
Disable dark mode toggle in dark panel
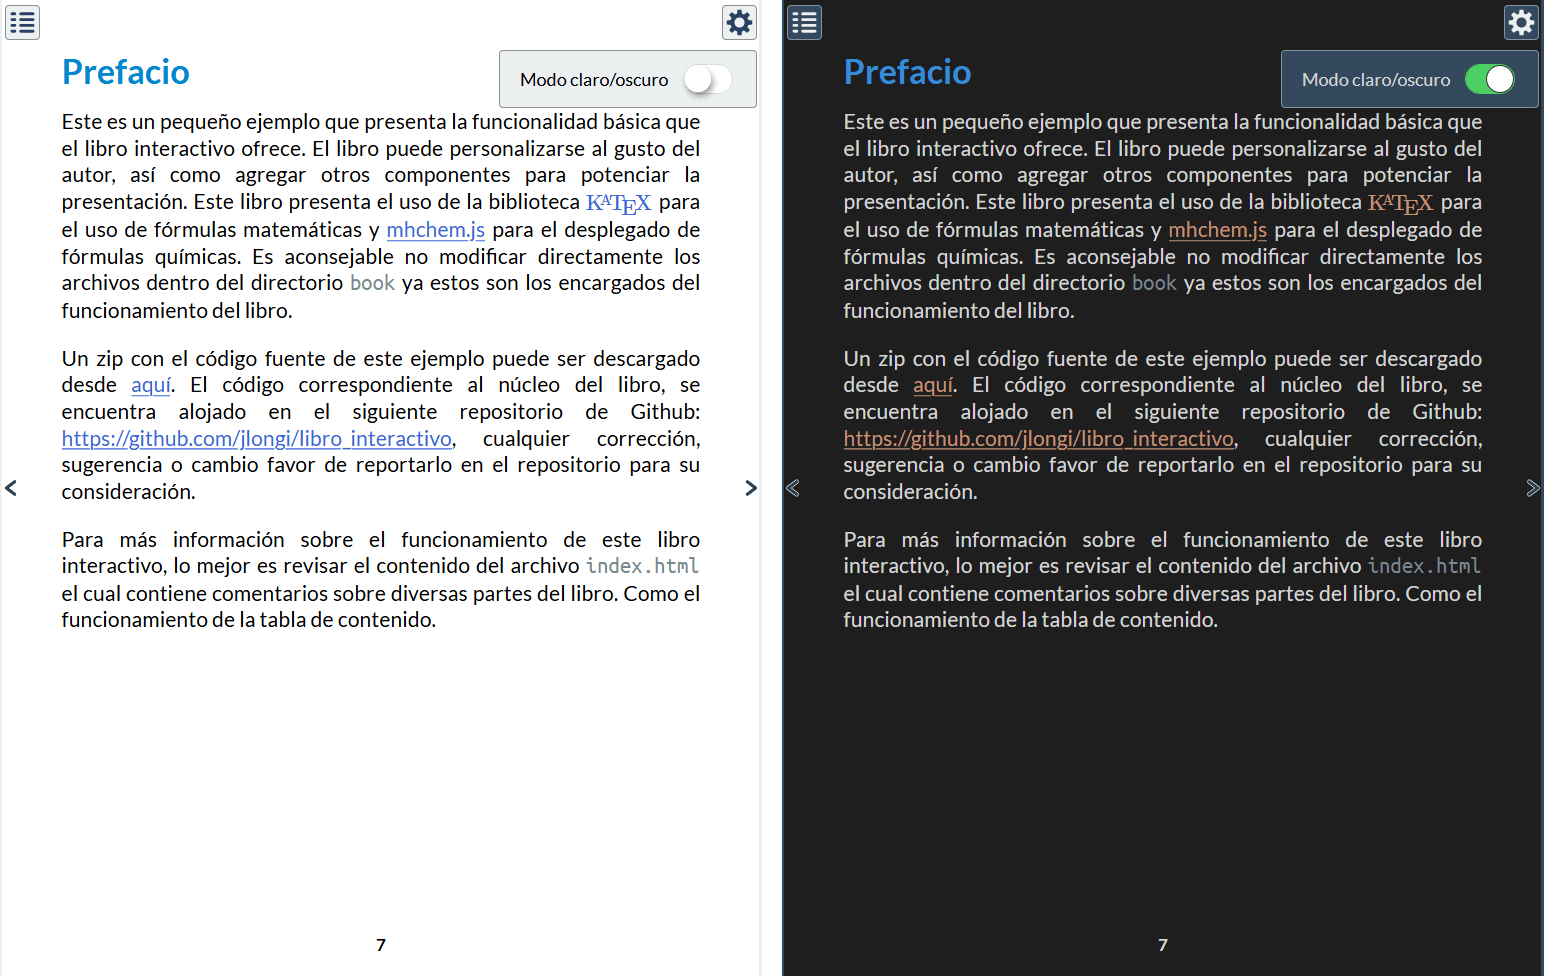click(1489, 79)
